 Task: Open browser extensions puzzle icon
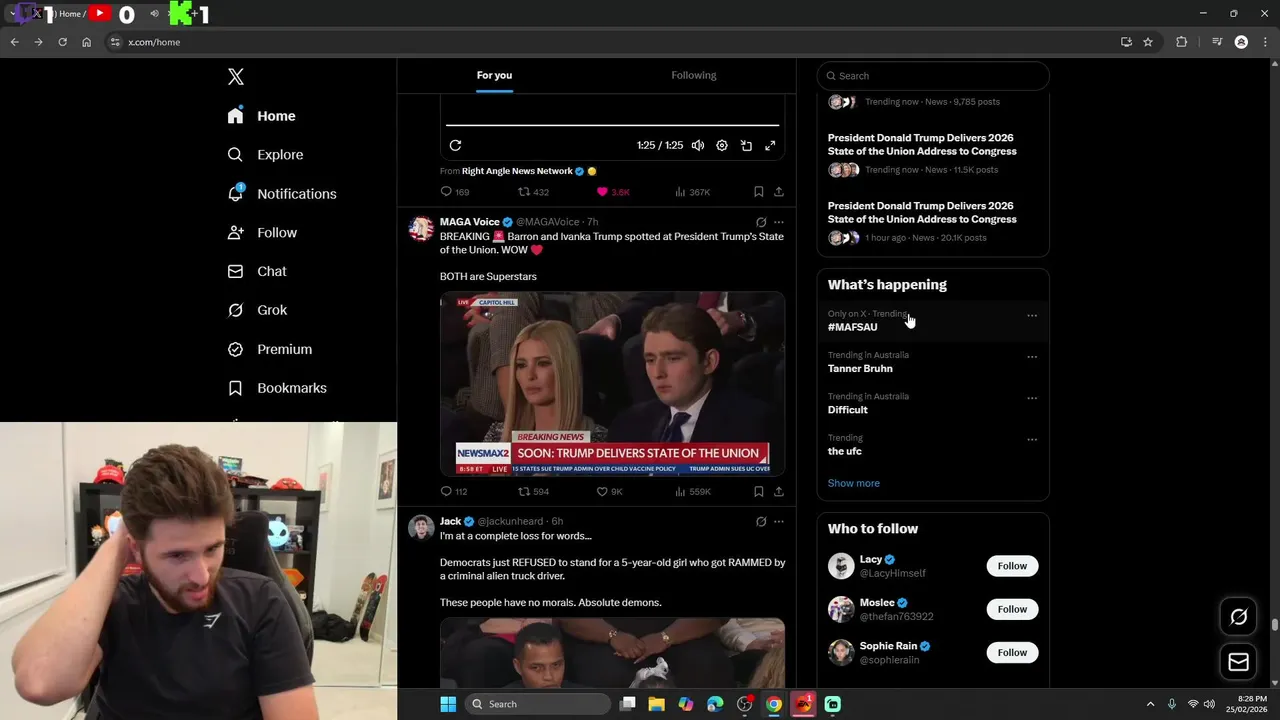[x=1182, y=42]
